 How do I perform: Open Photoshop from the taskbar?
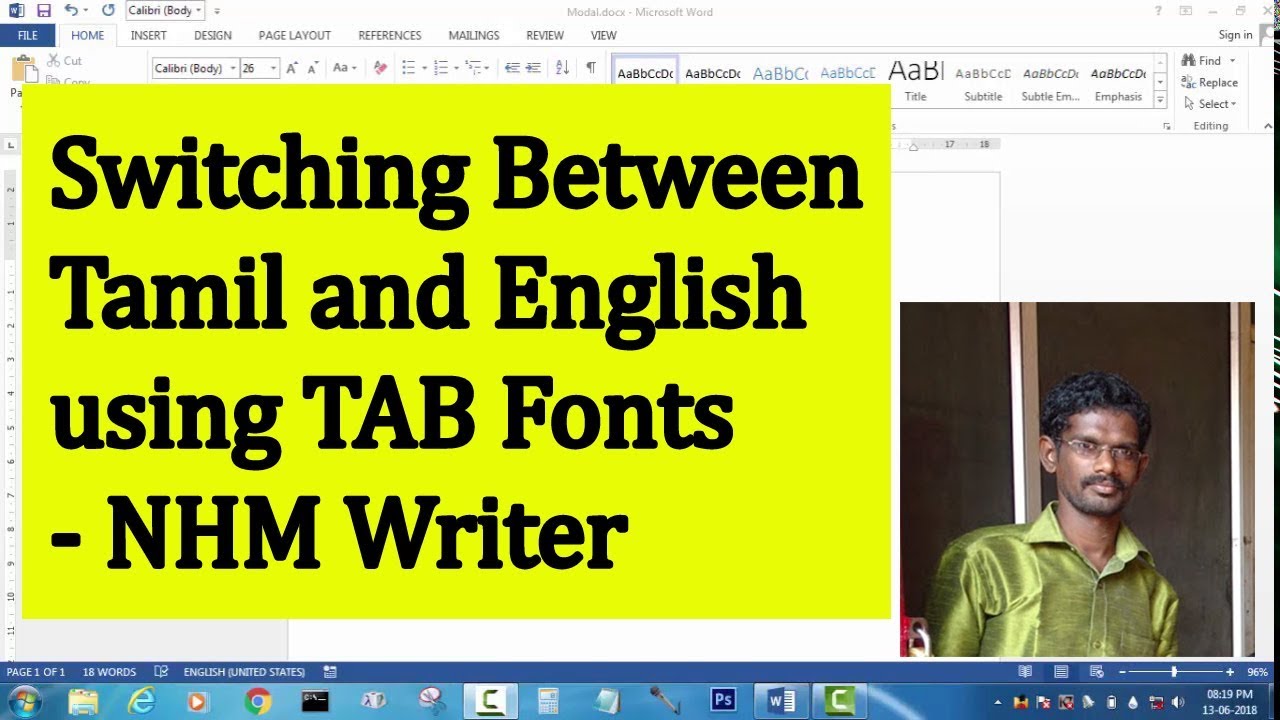(x=722, y=701)
